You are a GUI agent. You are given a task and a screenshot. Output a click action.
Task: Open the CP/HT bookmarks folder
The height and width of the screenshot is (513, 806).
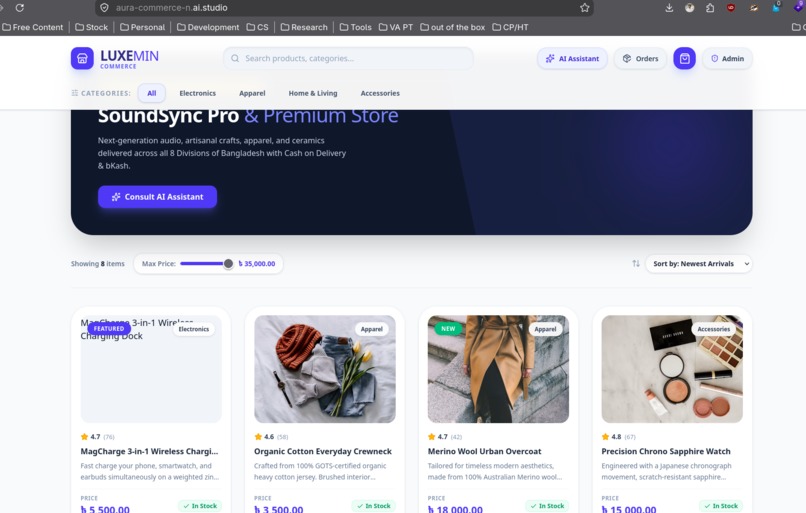(x=510, y=27)
